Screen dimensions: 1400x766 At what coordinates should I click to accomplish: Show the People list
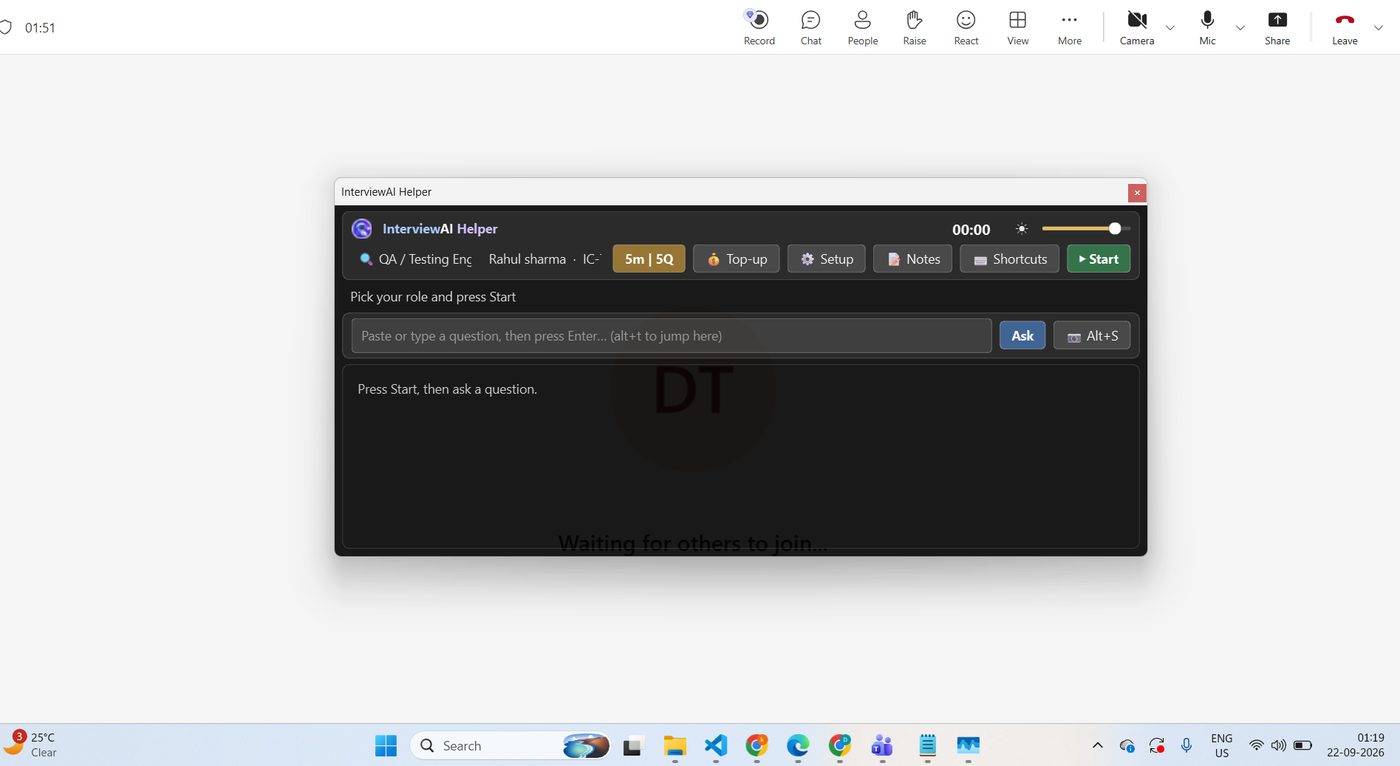click(862, 27)
